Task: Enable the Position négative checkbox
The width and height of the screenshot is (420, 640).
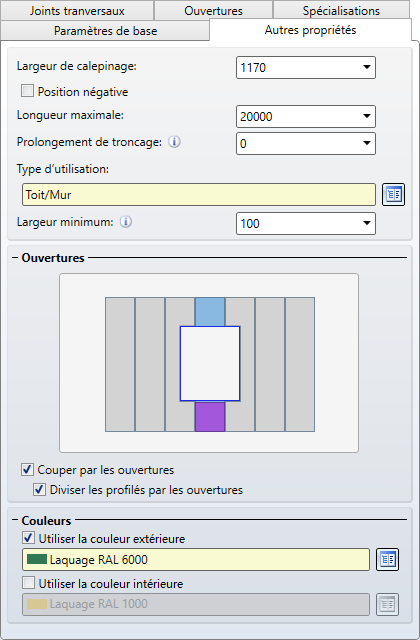Action: (x=27, y=91)
